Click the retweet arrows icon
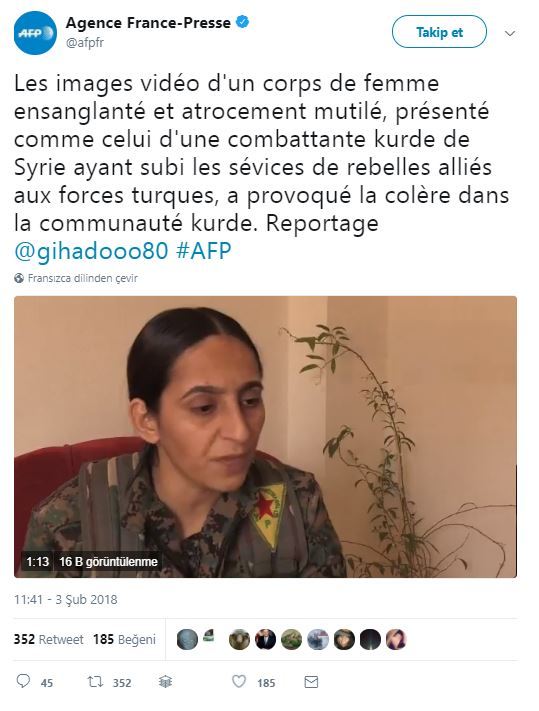The width and height of the screenshot is (539, 711). point(95,682)
